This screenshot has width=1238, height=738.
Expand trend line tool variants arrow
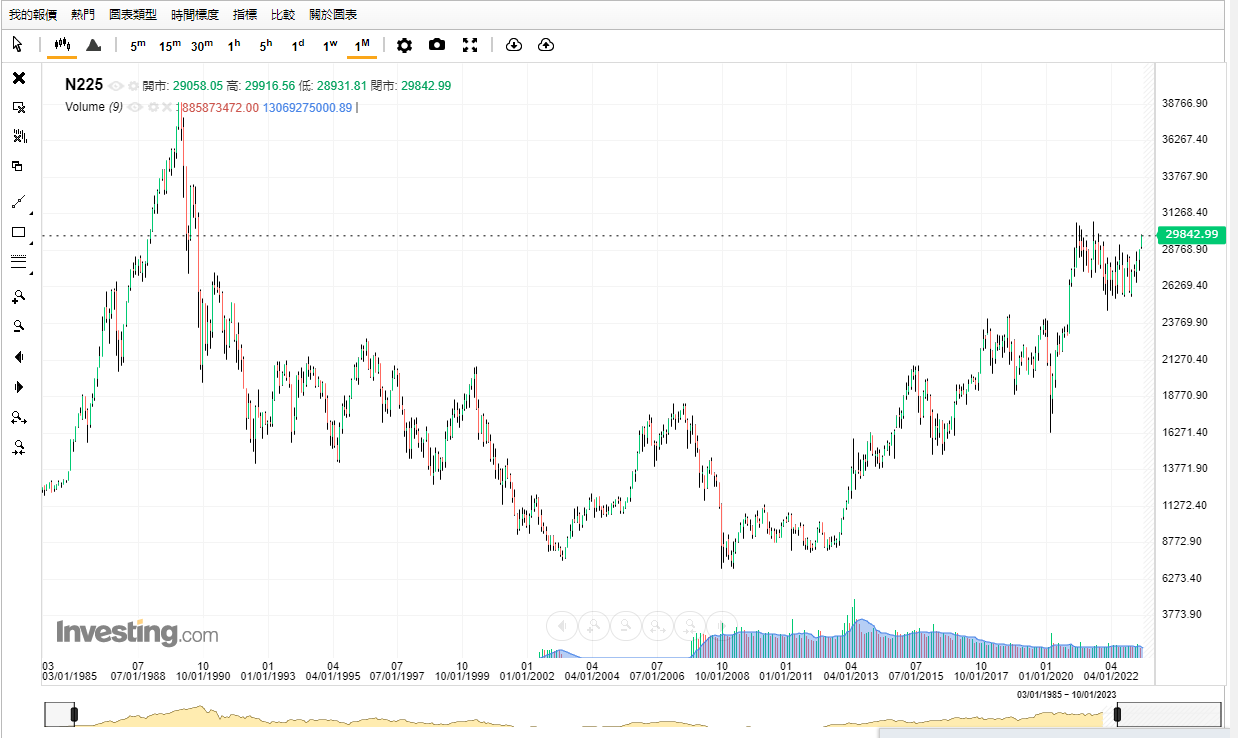coord(31,213)
